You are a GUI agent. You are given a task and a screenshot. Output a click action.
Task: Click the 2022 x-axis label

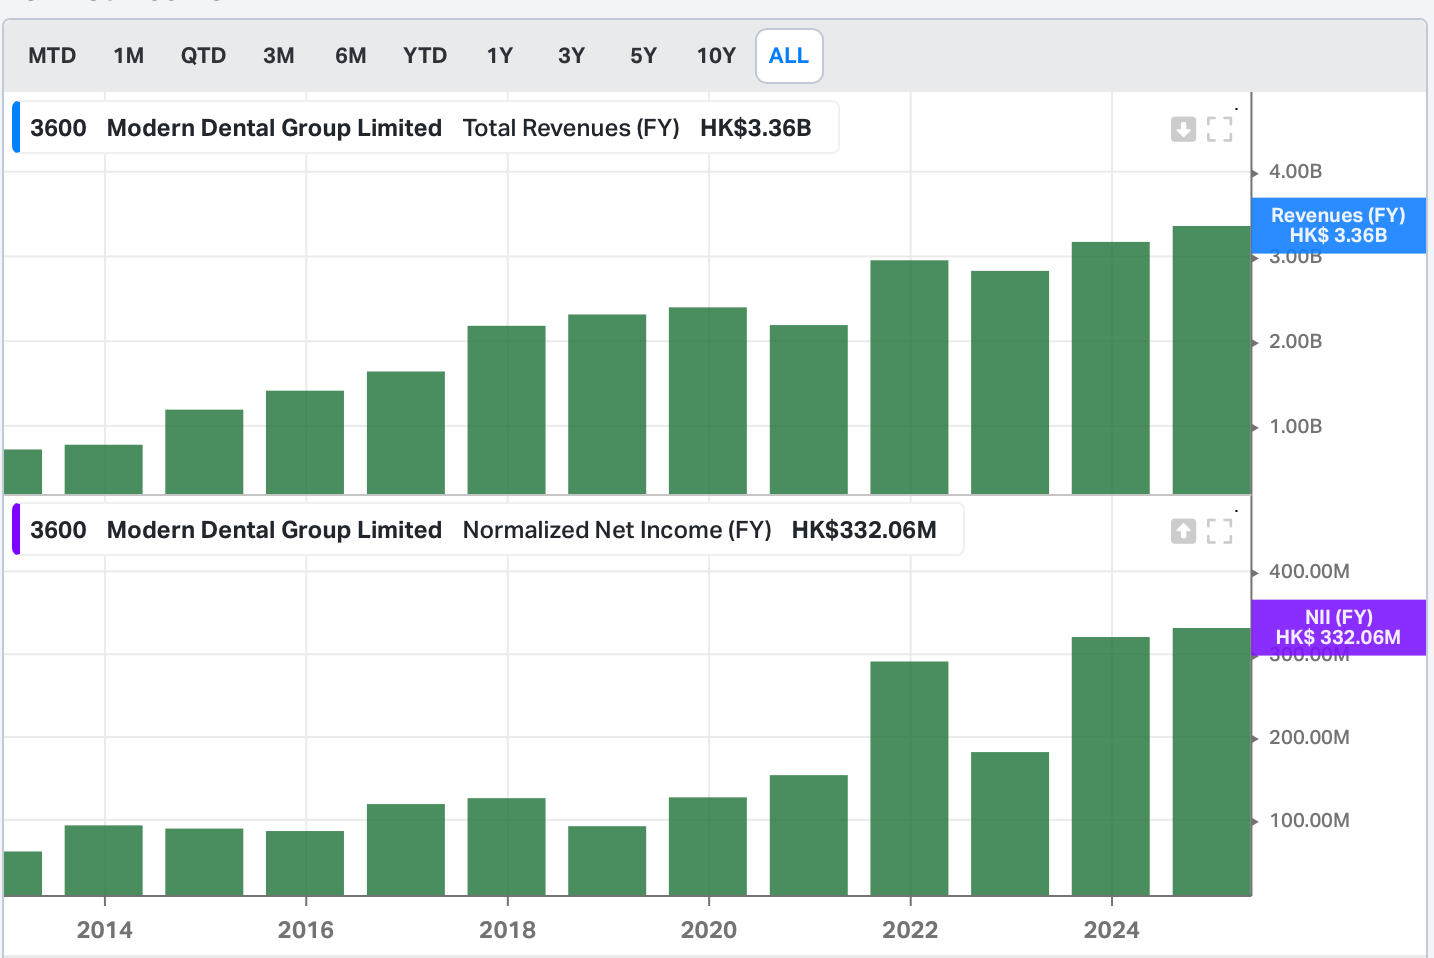tap(910, 930)
